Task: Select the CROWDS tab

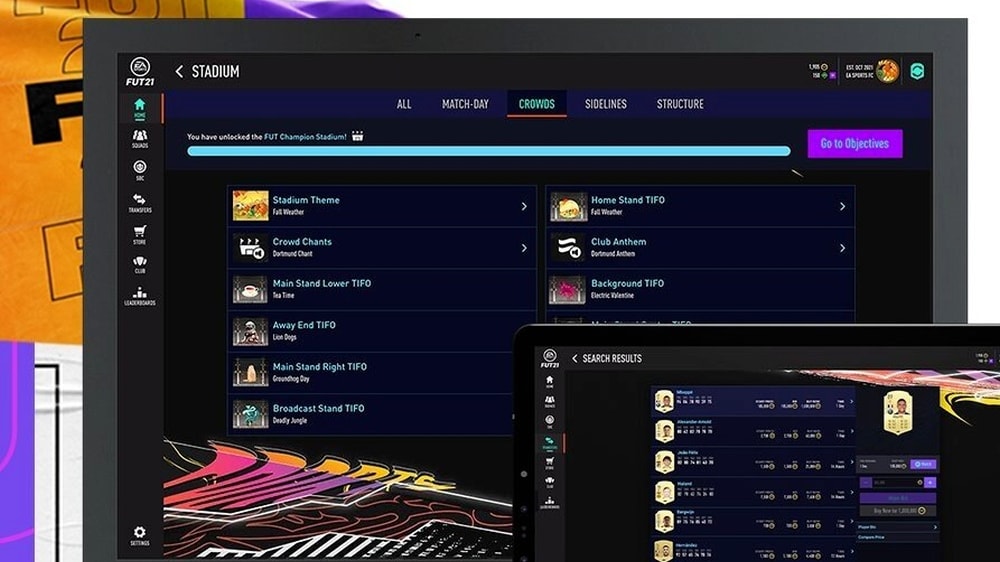Action: pos(536,104)
